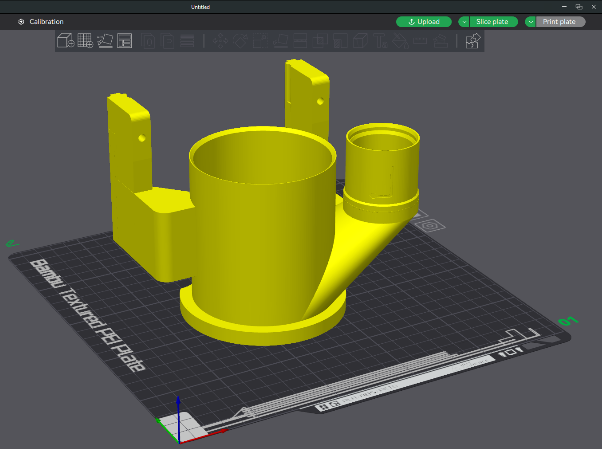
Task: Click the Print plate button
Action: 558,21
